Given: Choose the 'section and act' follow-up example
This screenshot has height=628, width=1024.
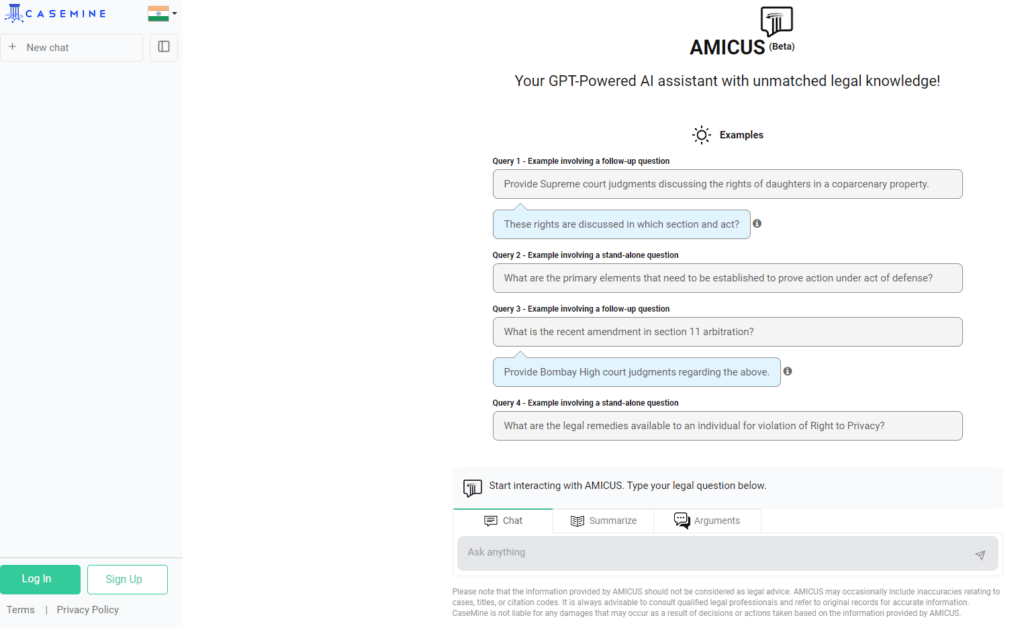Looking at the screenshot, I should coord(621,224).
